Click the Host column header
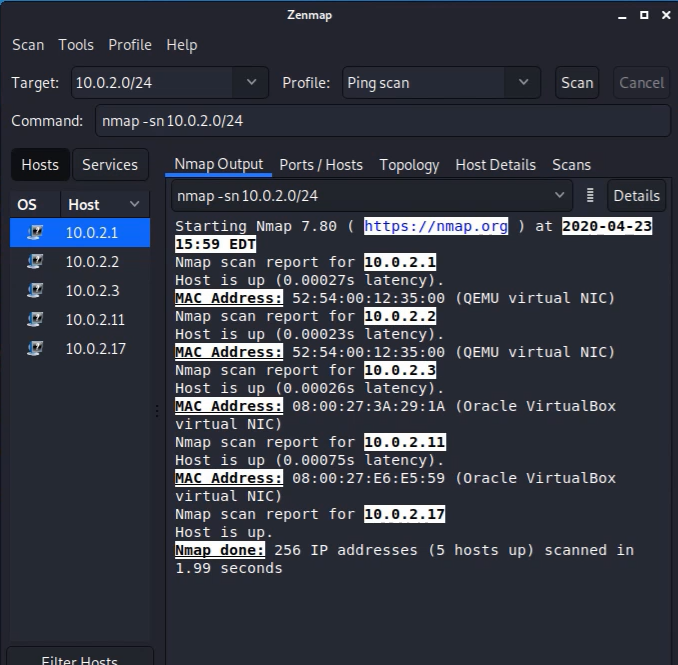Image resolution: width=678 pixels, height=665 pixels. (x=105, y=204)
